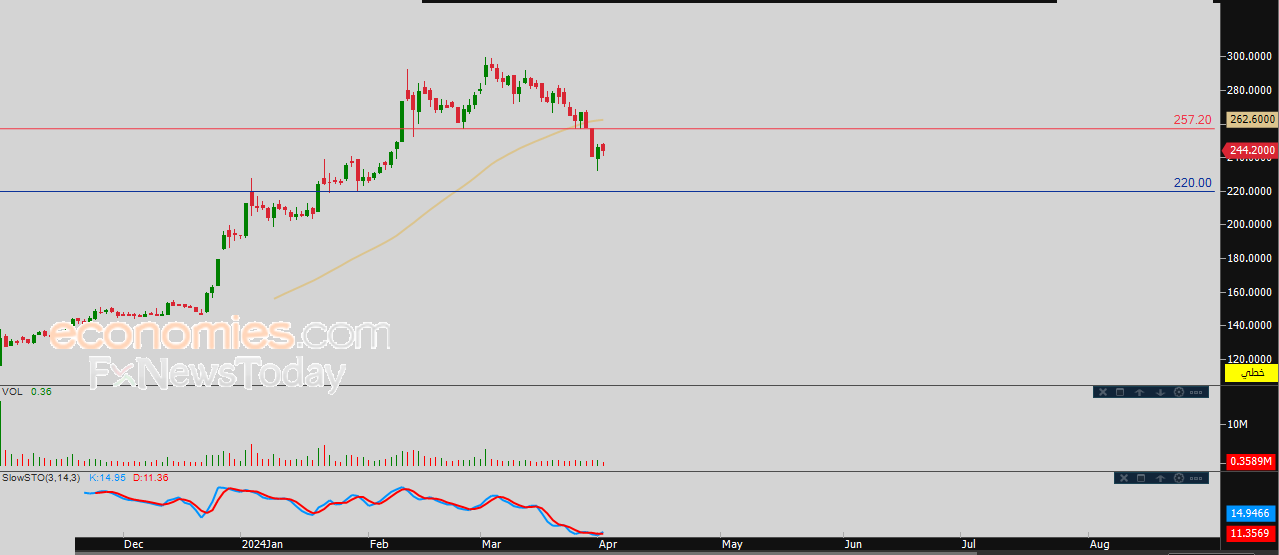The width and height of the screenshot is (1279, 555).
Task: Click the Jul label on time axis
Action: pos(969,545)
